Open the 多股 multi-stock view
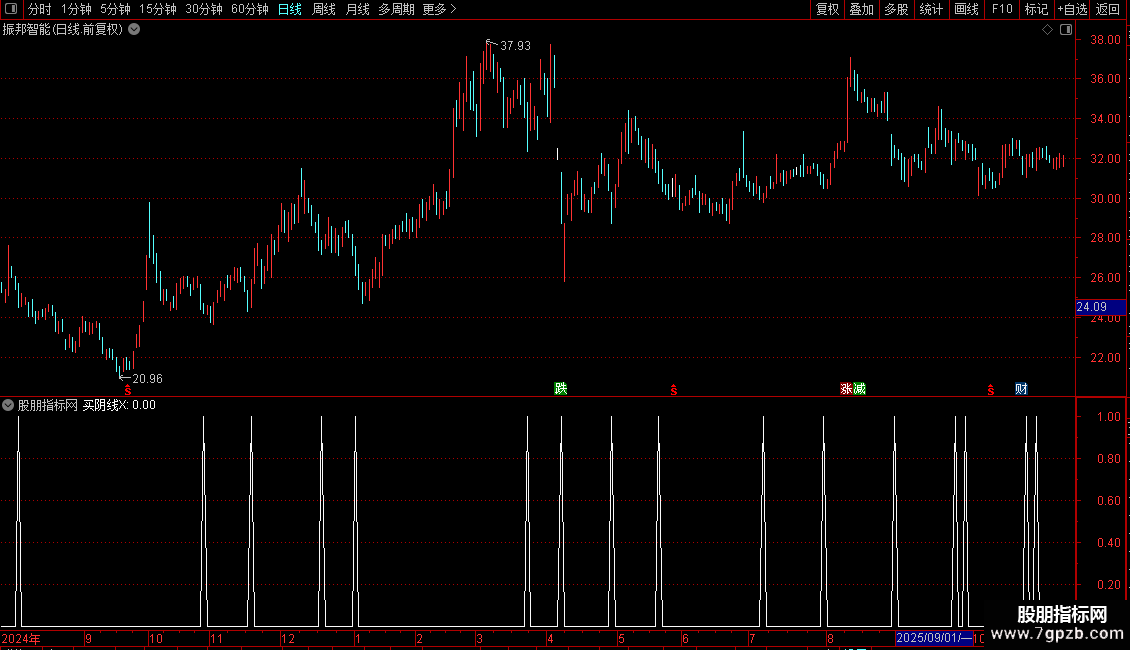 896,9
